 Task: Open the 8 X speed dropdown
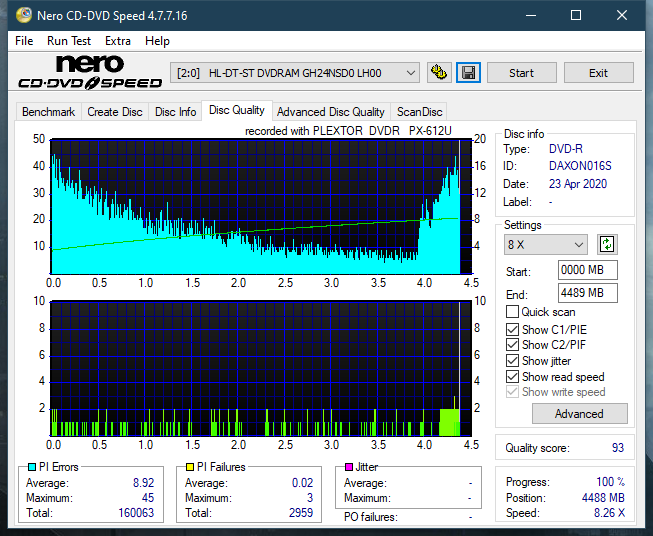pyautogui.click(x=546, y=244)
